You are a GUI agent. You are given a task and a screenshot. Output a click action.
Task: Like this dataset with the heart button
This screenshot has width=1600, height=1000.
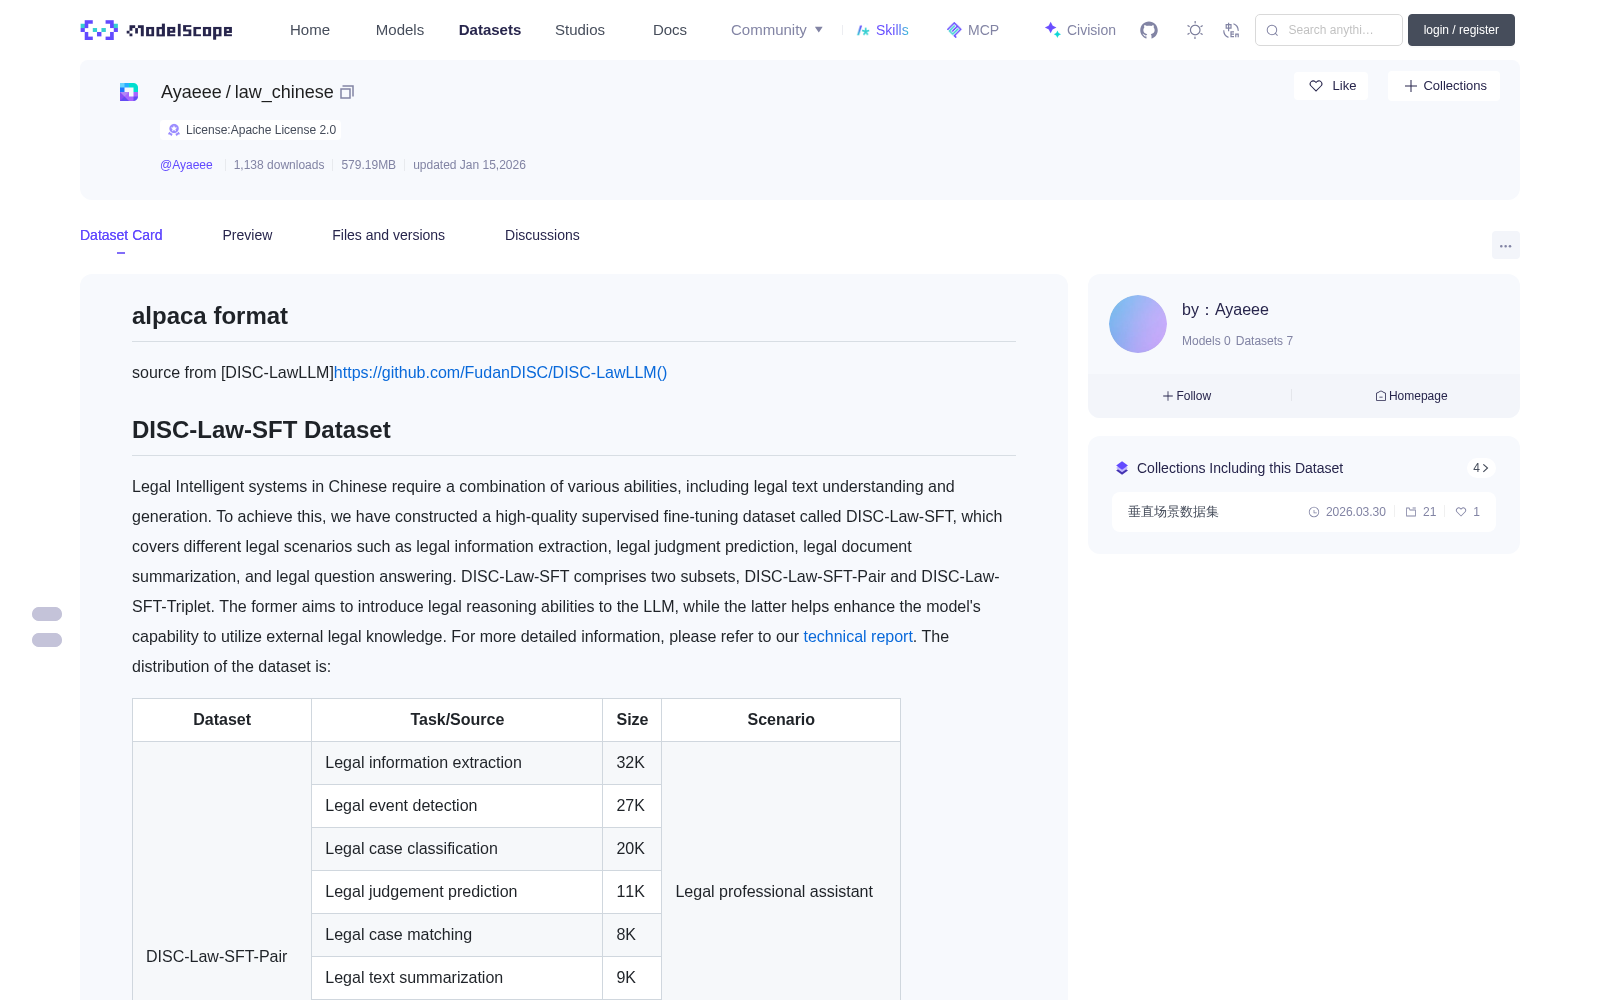[x=1331, y=86]
